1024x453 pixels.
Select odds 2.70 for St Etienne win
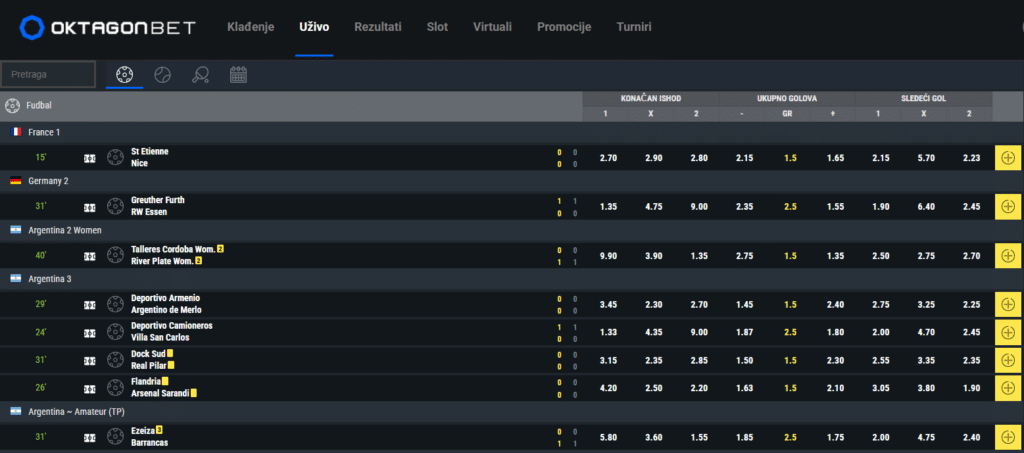pyautogui.click(x=608, y=158)
